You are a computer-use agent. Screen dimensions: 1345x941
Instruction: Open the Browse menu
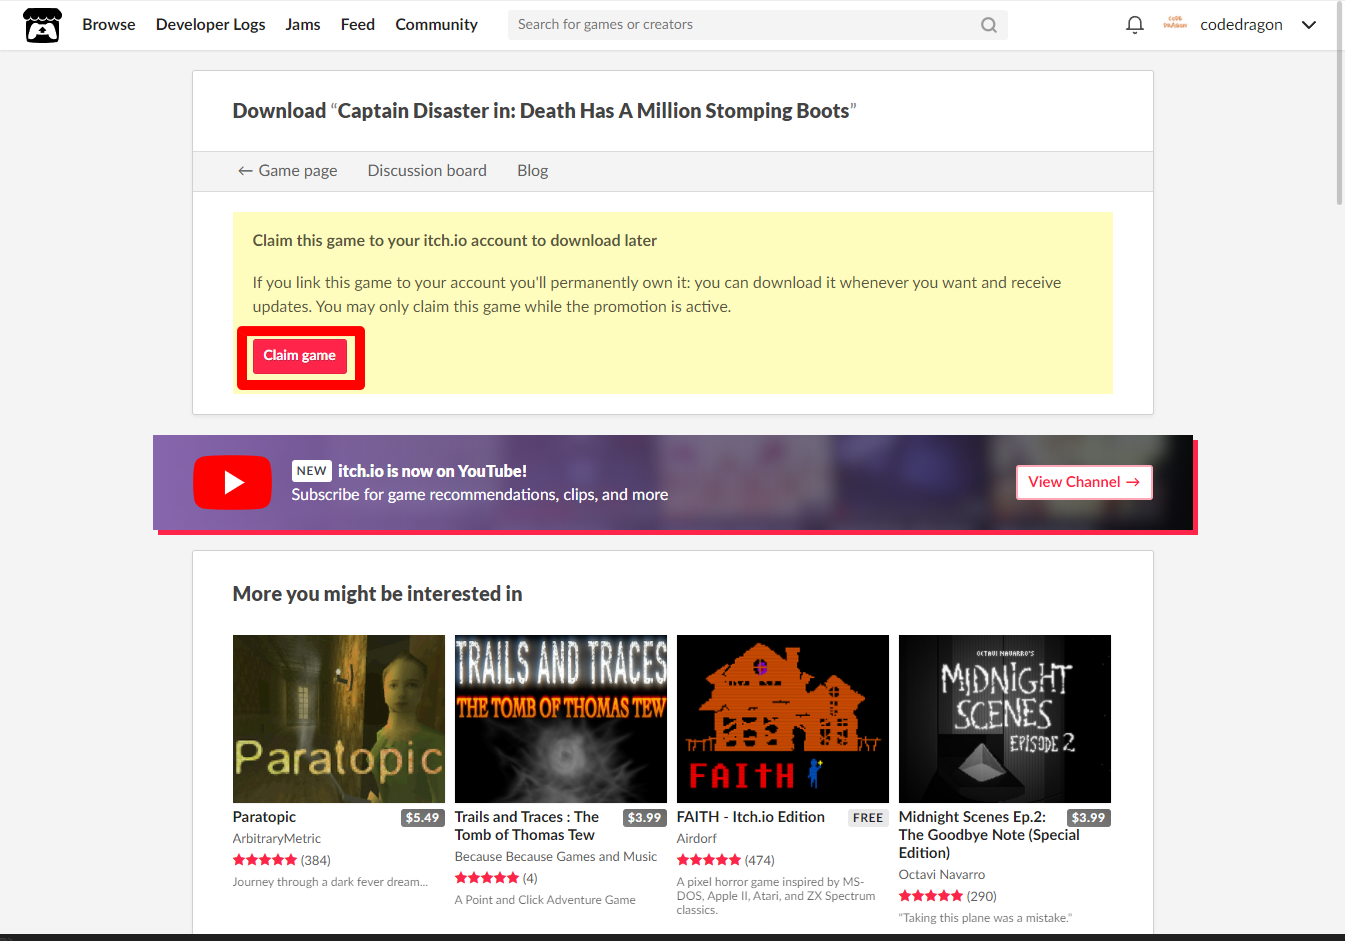click(x=109, y=24)
